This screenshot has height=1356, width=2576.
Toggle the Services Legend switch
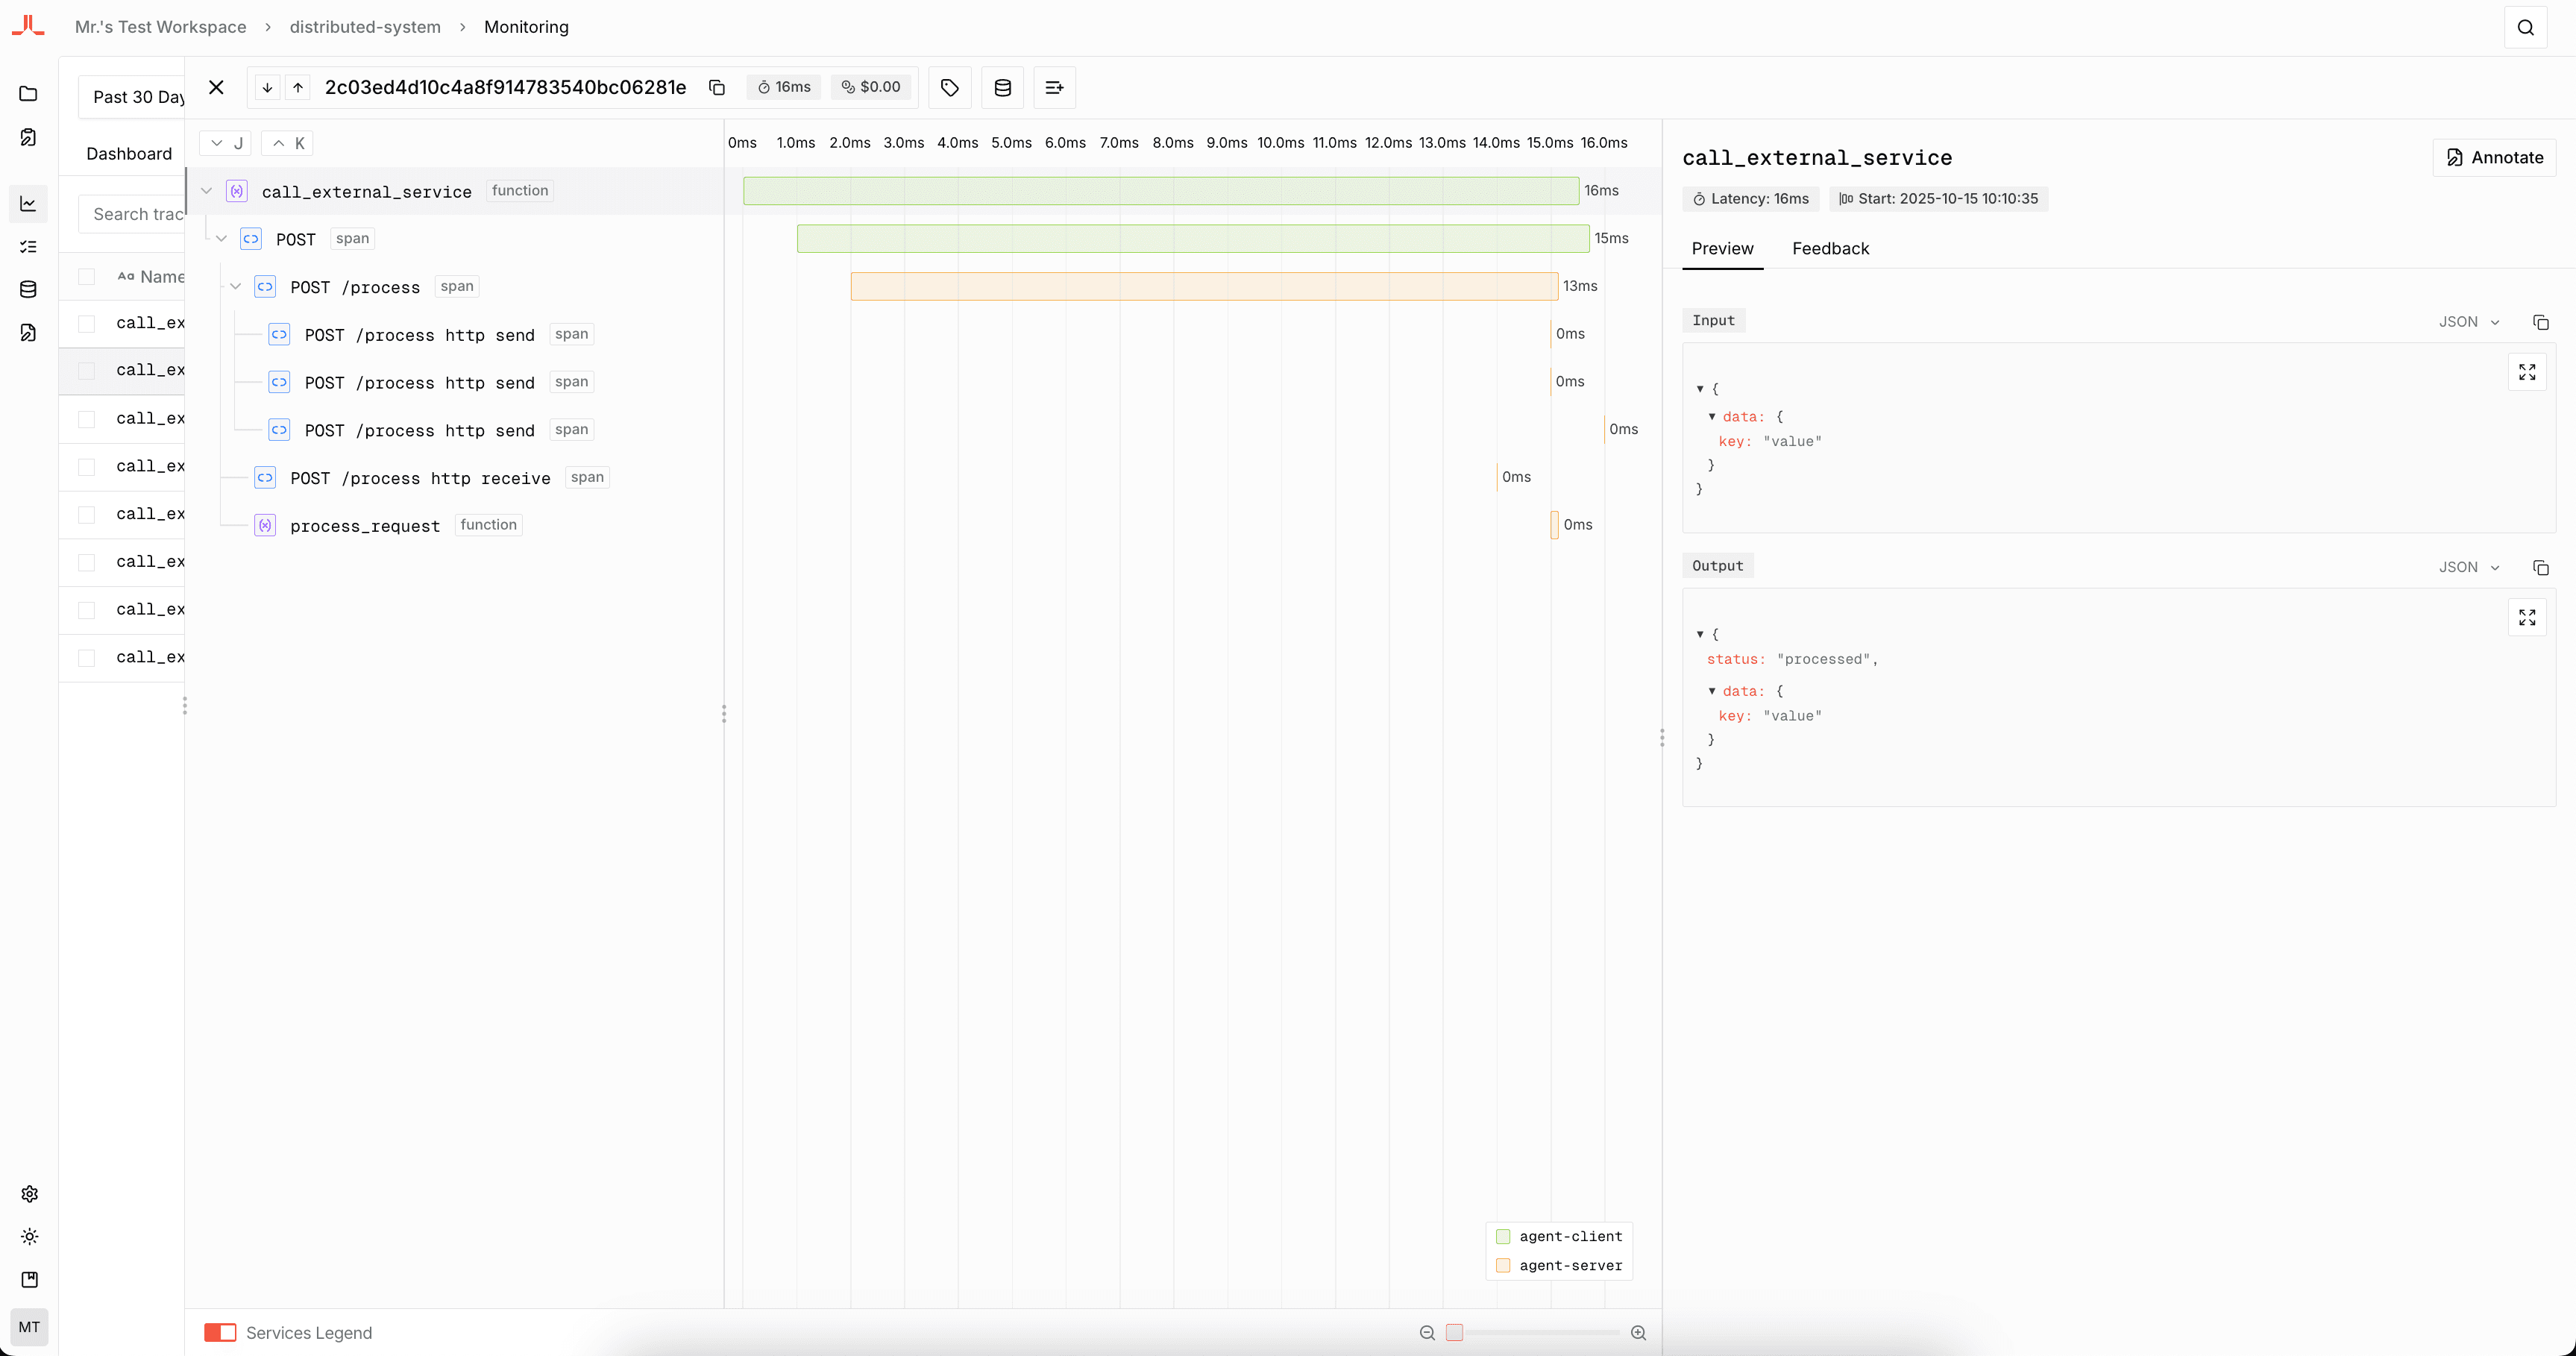pyautogui.click(x=220, y=1332)
